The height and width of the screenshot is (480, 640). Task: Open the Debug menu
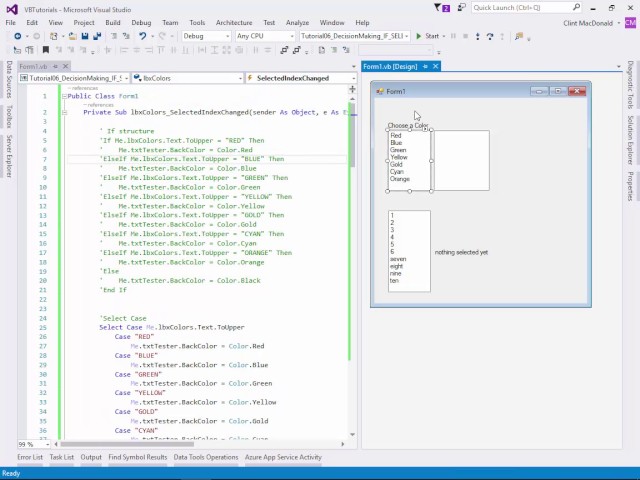pyautogui.click(x=141, y=23)
